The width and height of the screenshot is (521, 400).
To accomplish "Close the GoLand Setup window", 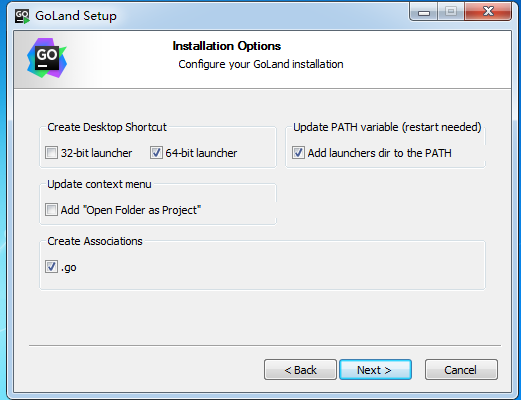I will pos(488,12).
